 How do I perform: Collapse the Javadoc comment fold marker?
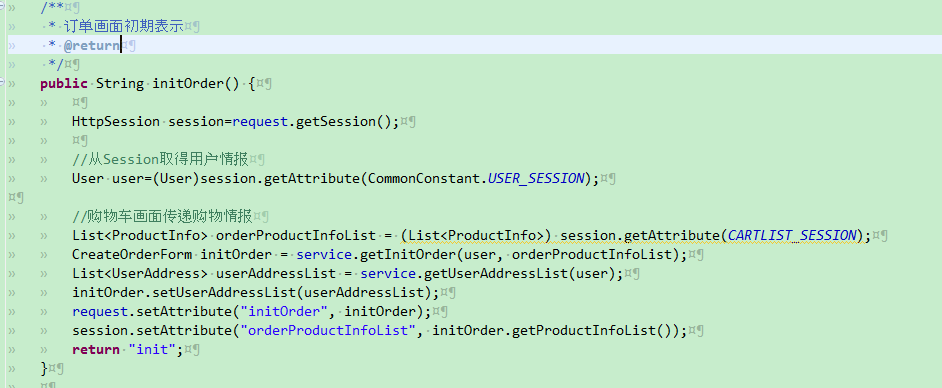click(x=2, y=5)
